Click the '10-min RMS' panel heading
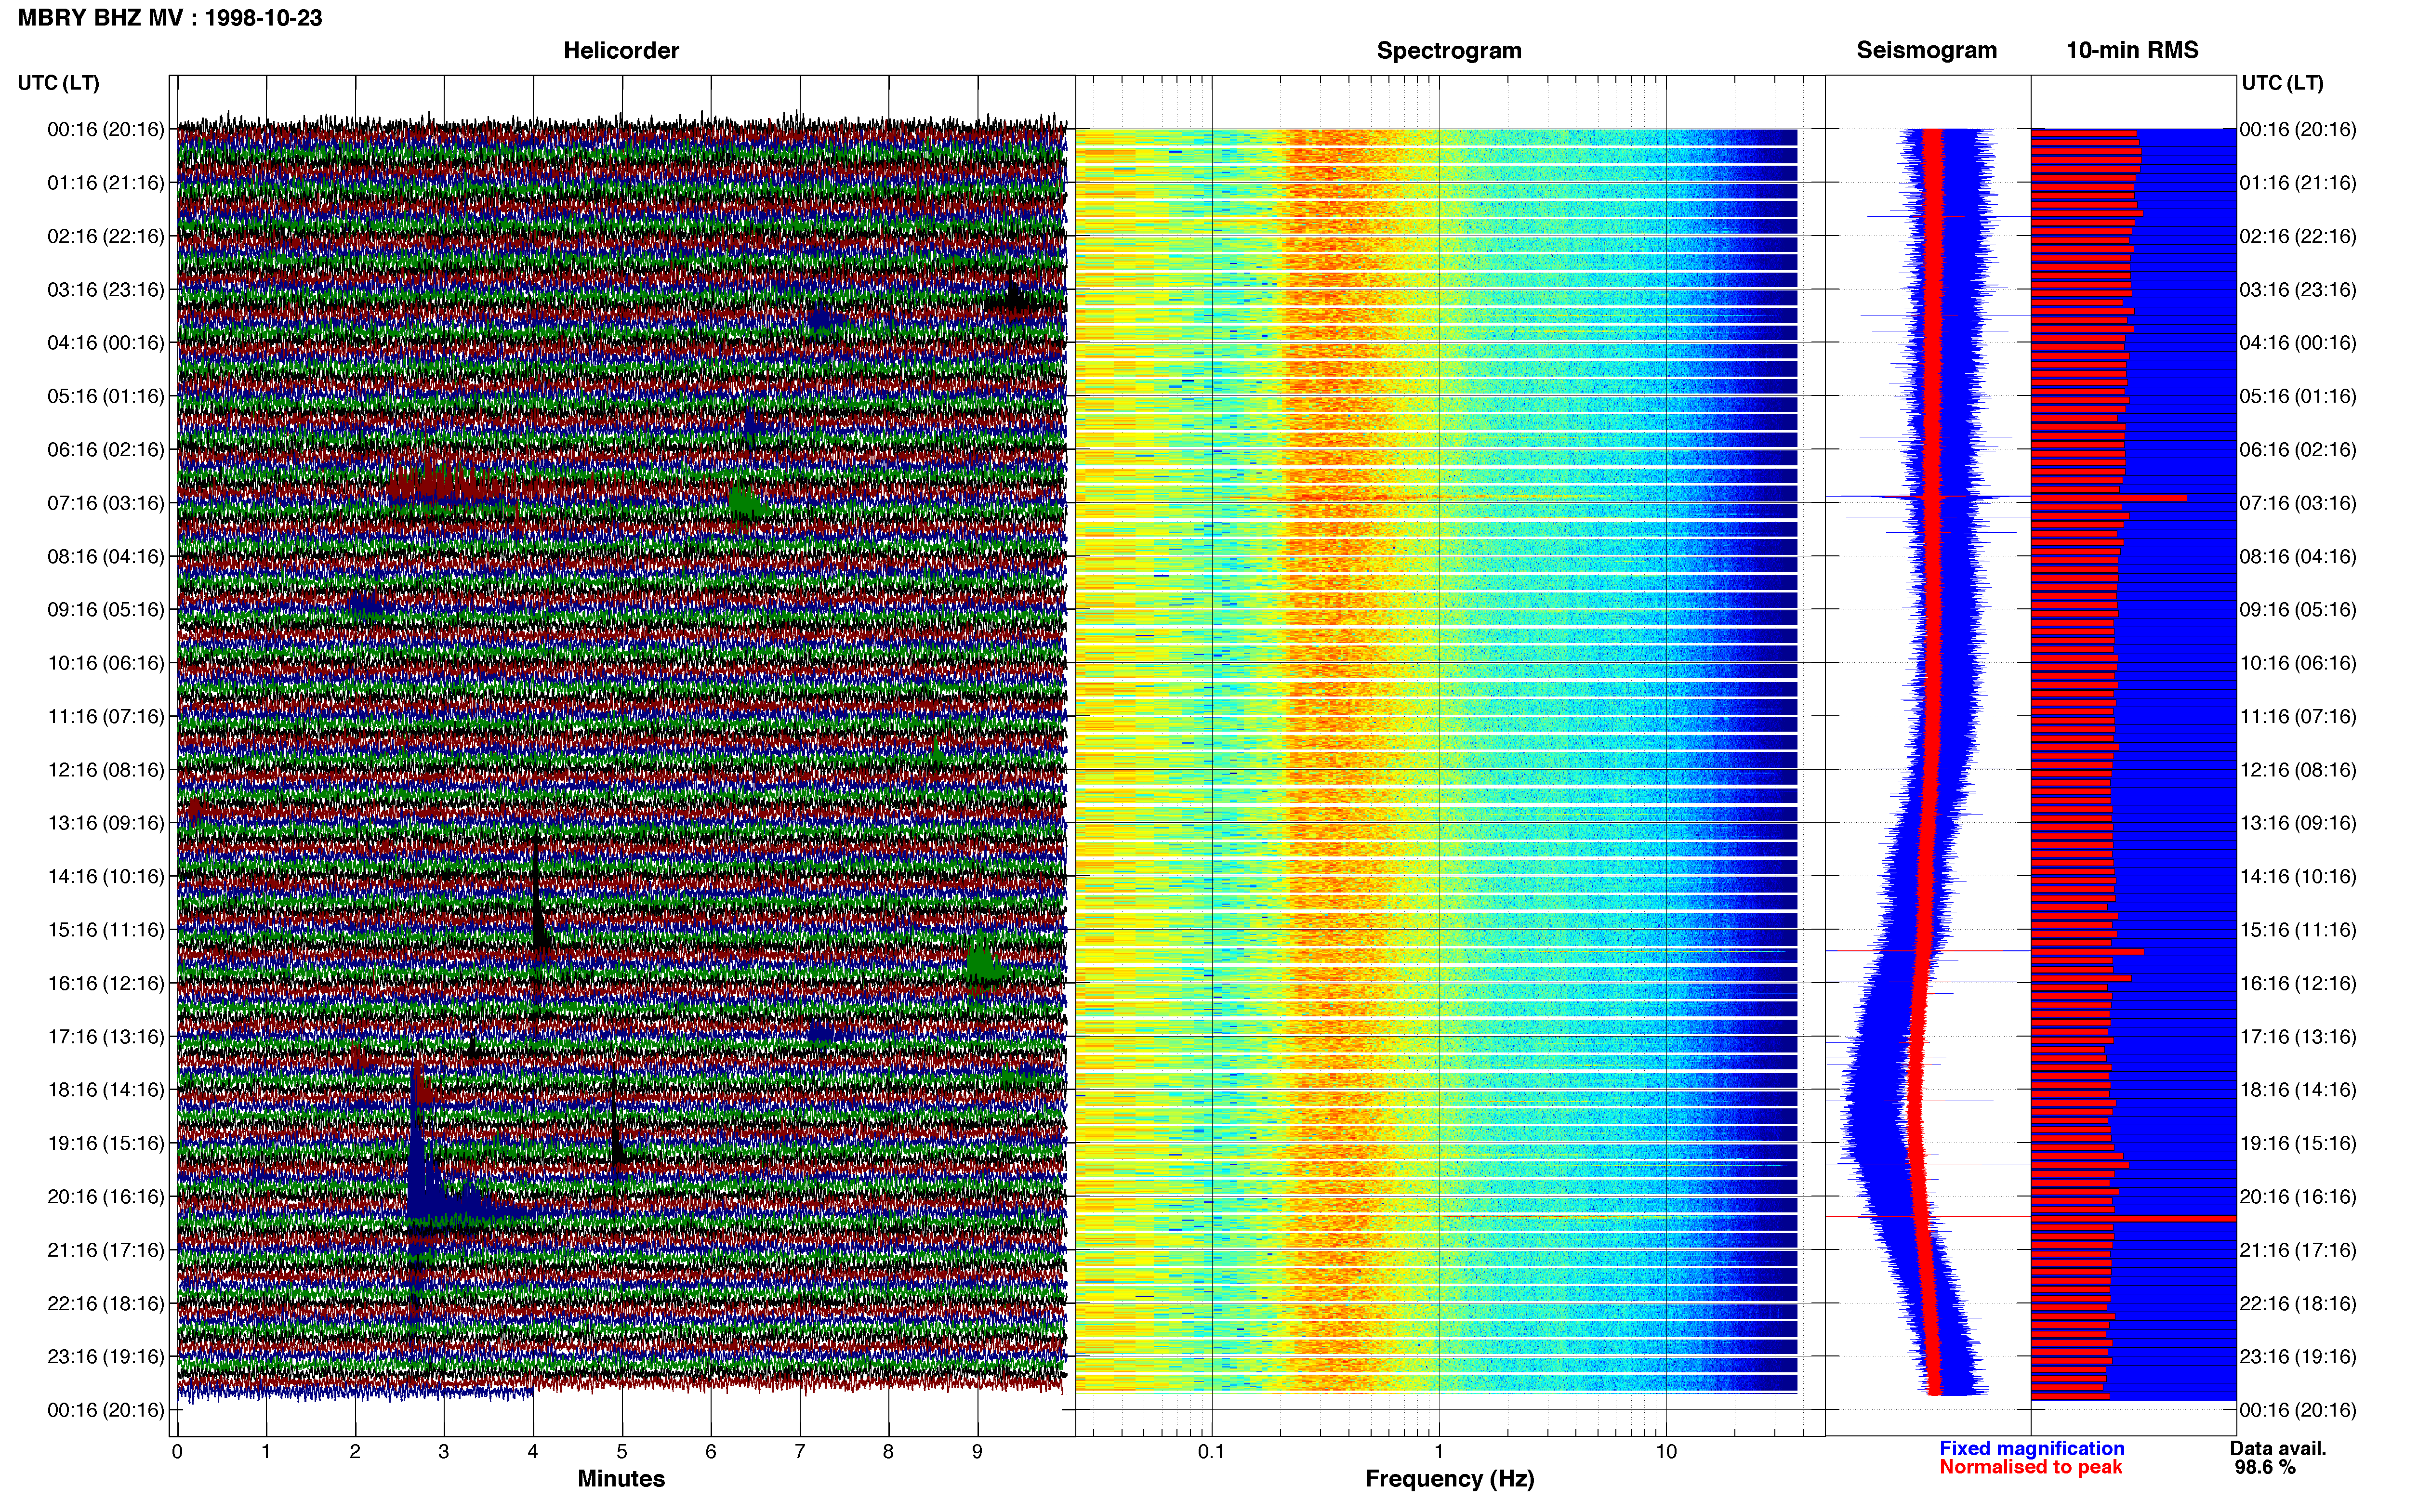Image resolution: width=2418 pixels, height=1512 pixels. click(2132, 50)
